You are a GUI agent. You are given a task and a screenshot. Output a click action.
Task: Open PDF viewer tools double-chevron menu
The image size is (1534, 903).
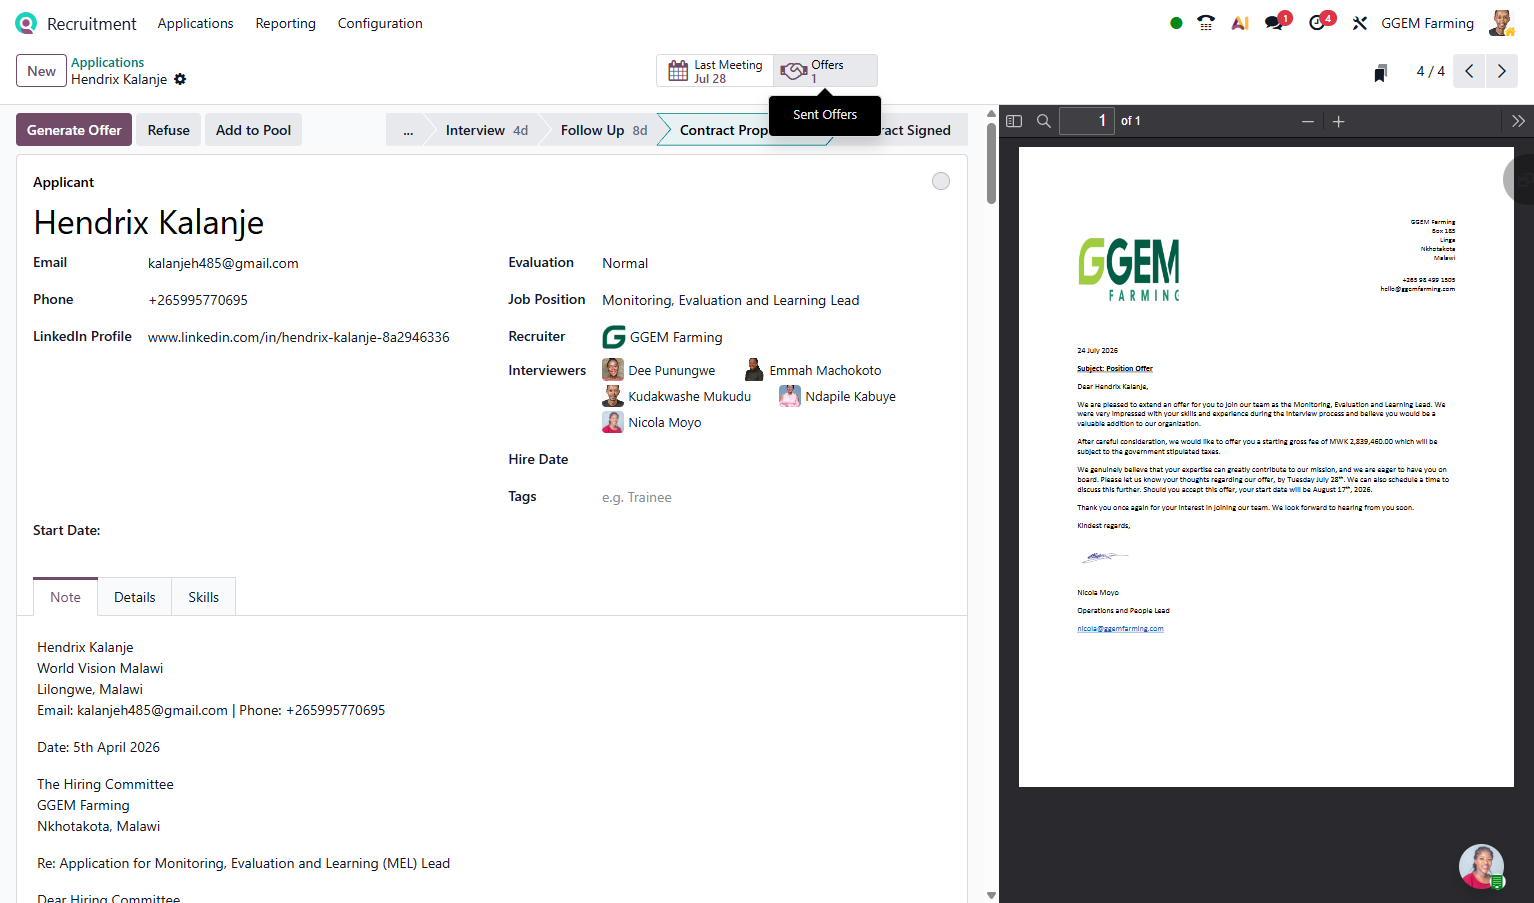(x=1518, y=121)
